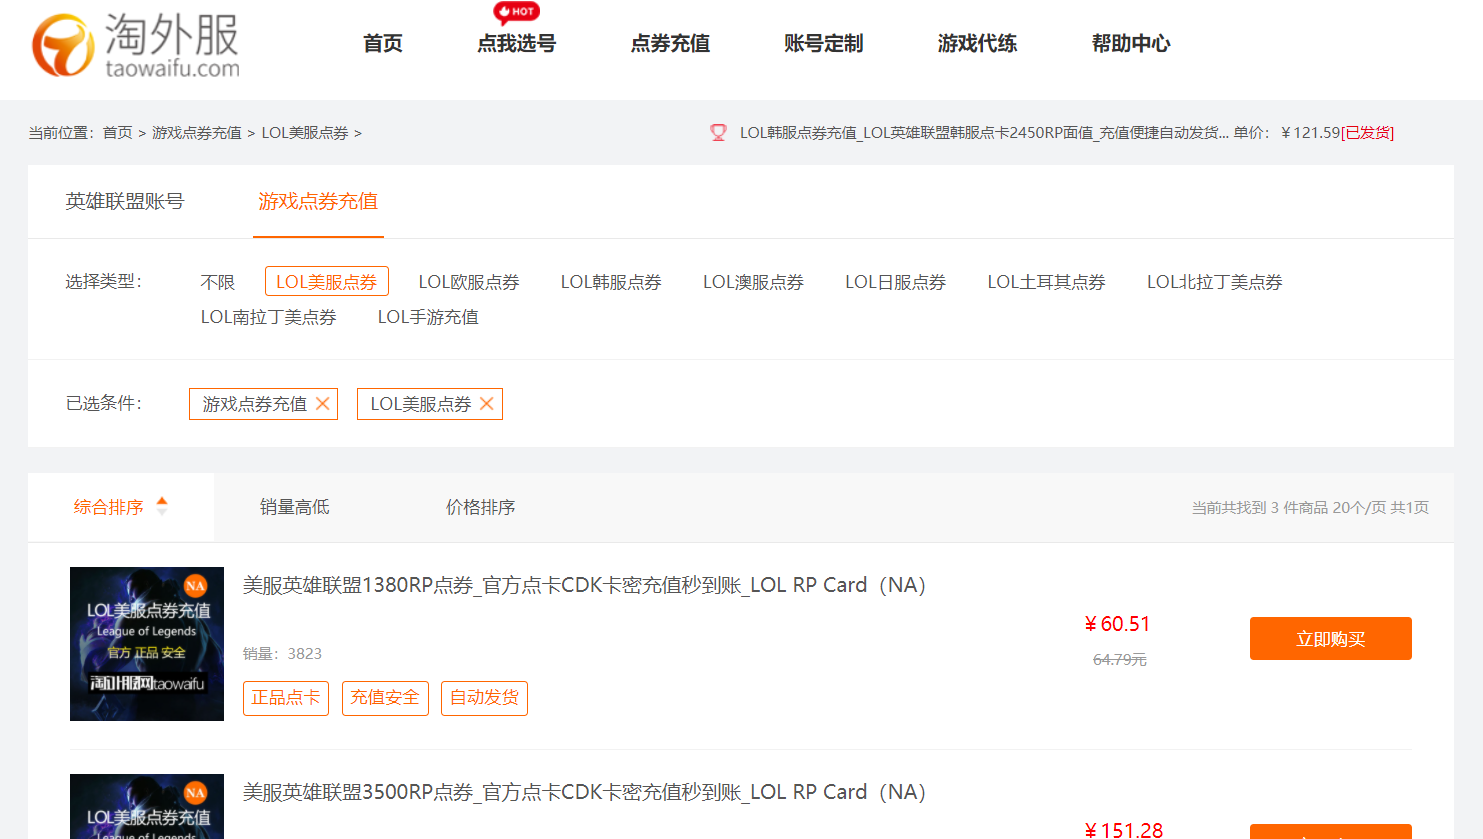Open 帮助中心 in the navigation bar
1483x839 pixels.
click(x=1131, y=43)
